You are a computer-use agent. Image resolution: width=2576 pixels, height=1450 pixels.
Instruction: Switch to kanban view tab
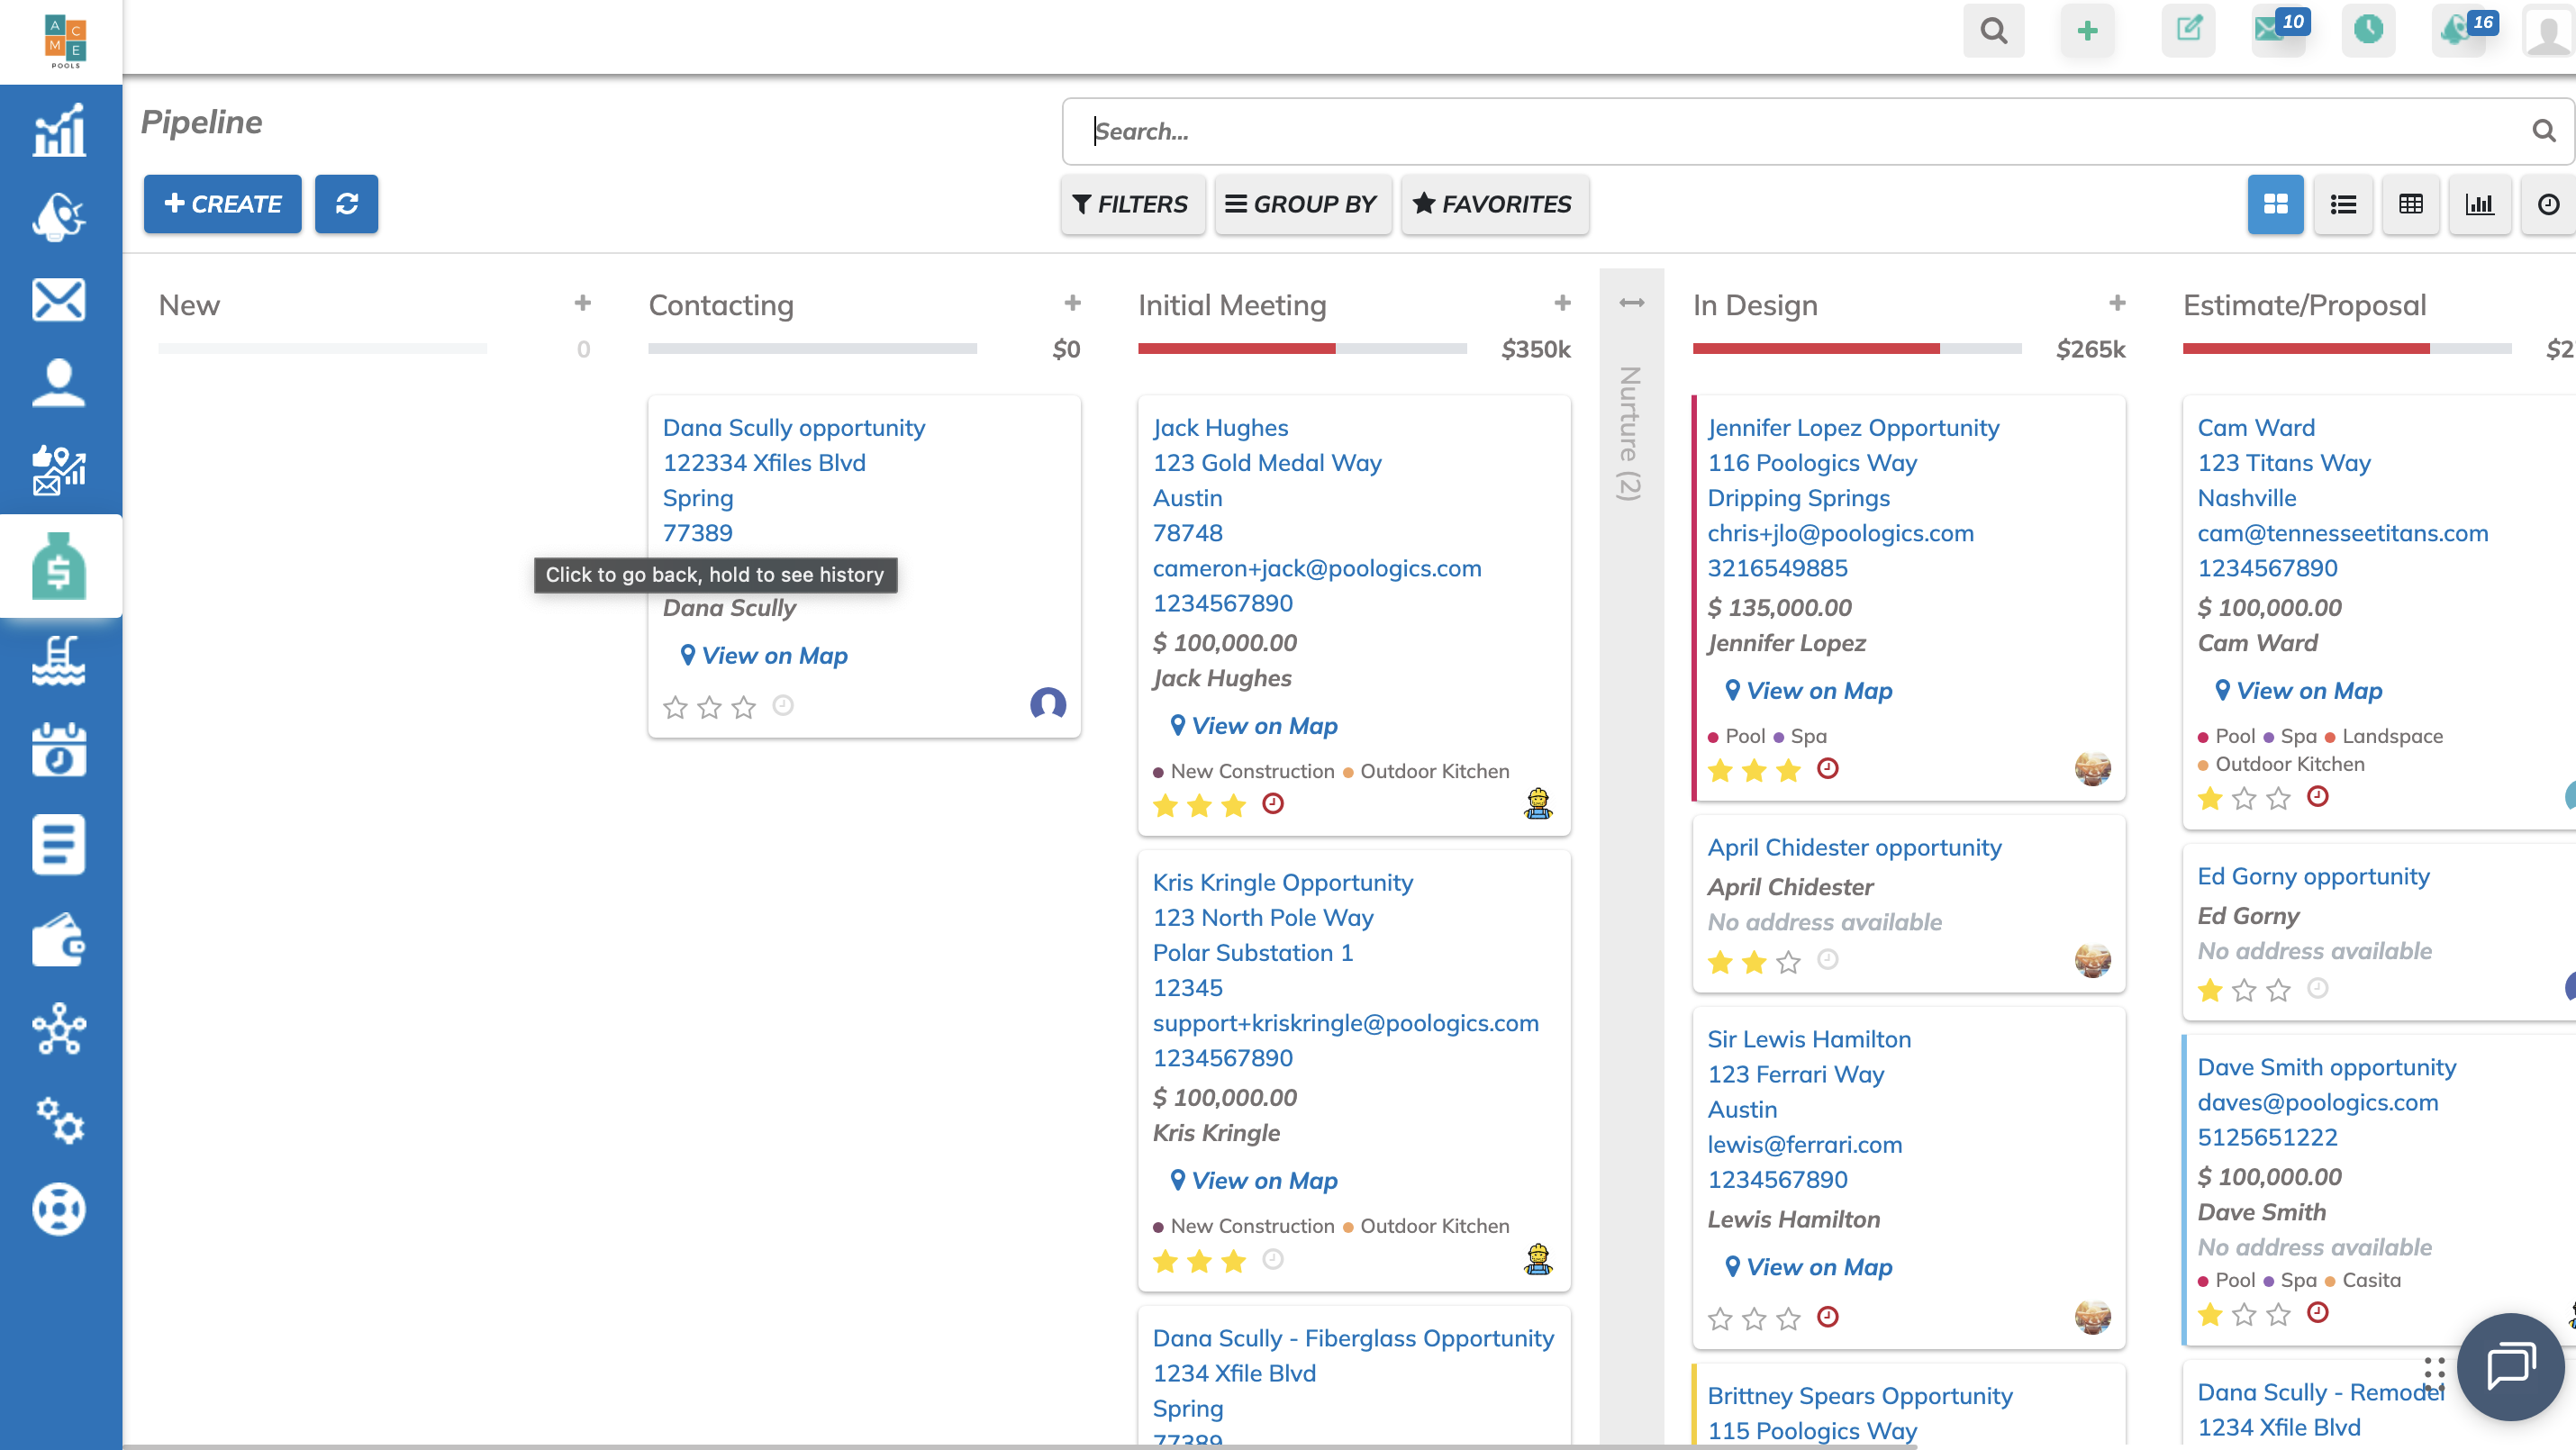point(2275,204)
